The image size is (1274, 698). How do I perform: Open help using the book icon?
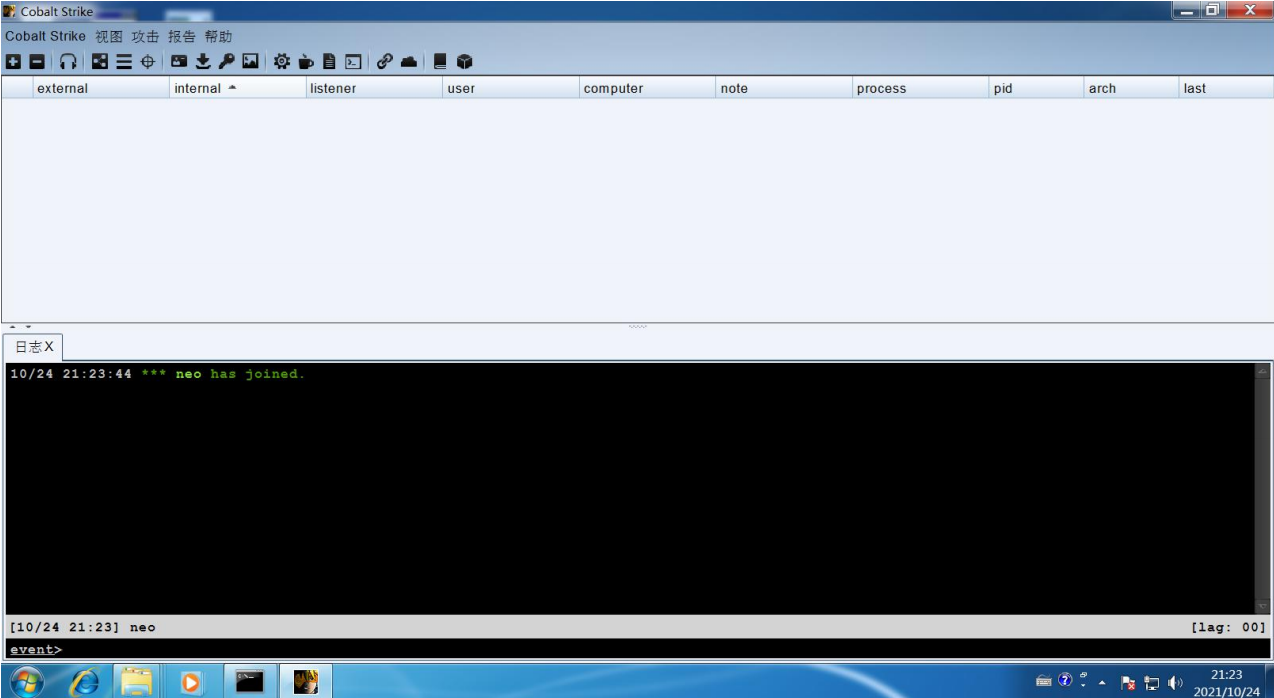pos(440,62)
